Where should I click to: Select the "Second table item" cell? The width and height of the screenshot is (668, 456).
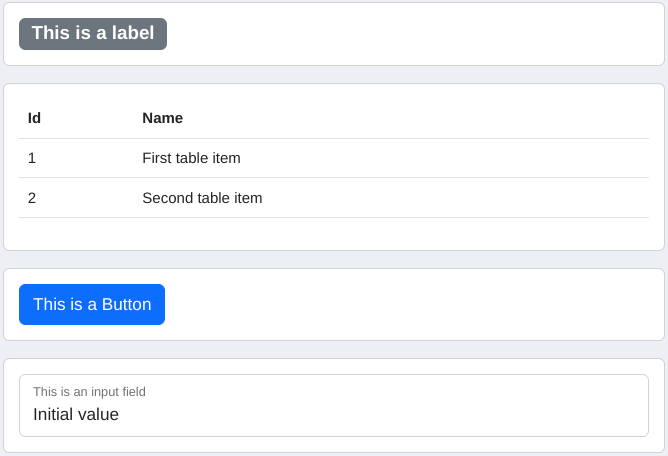202,198
